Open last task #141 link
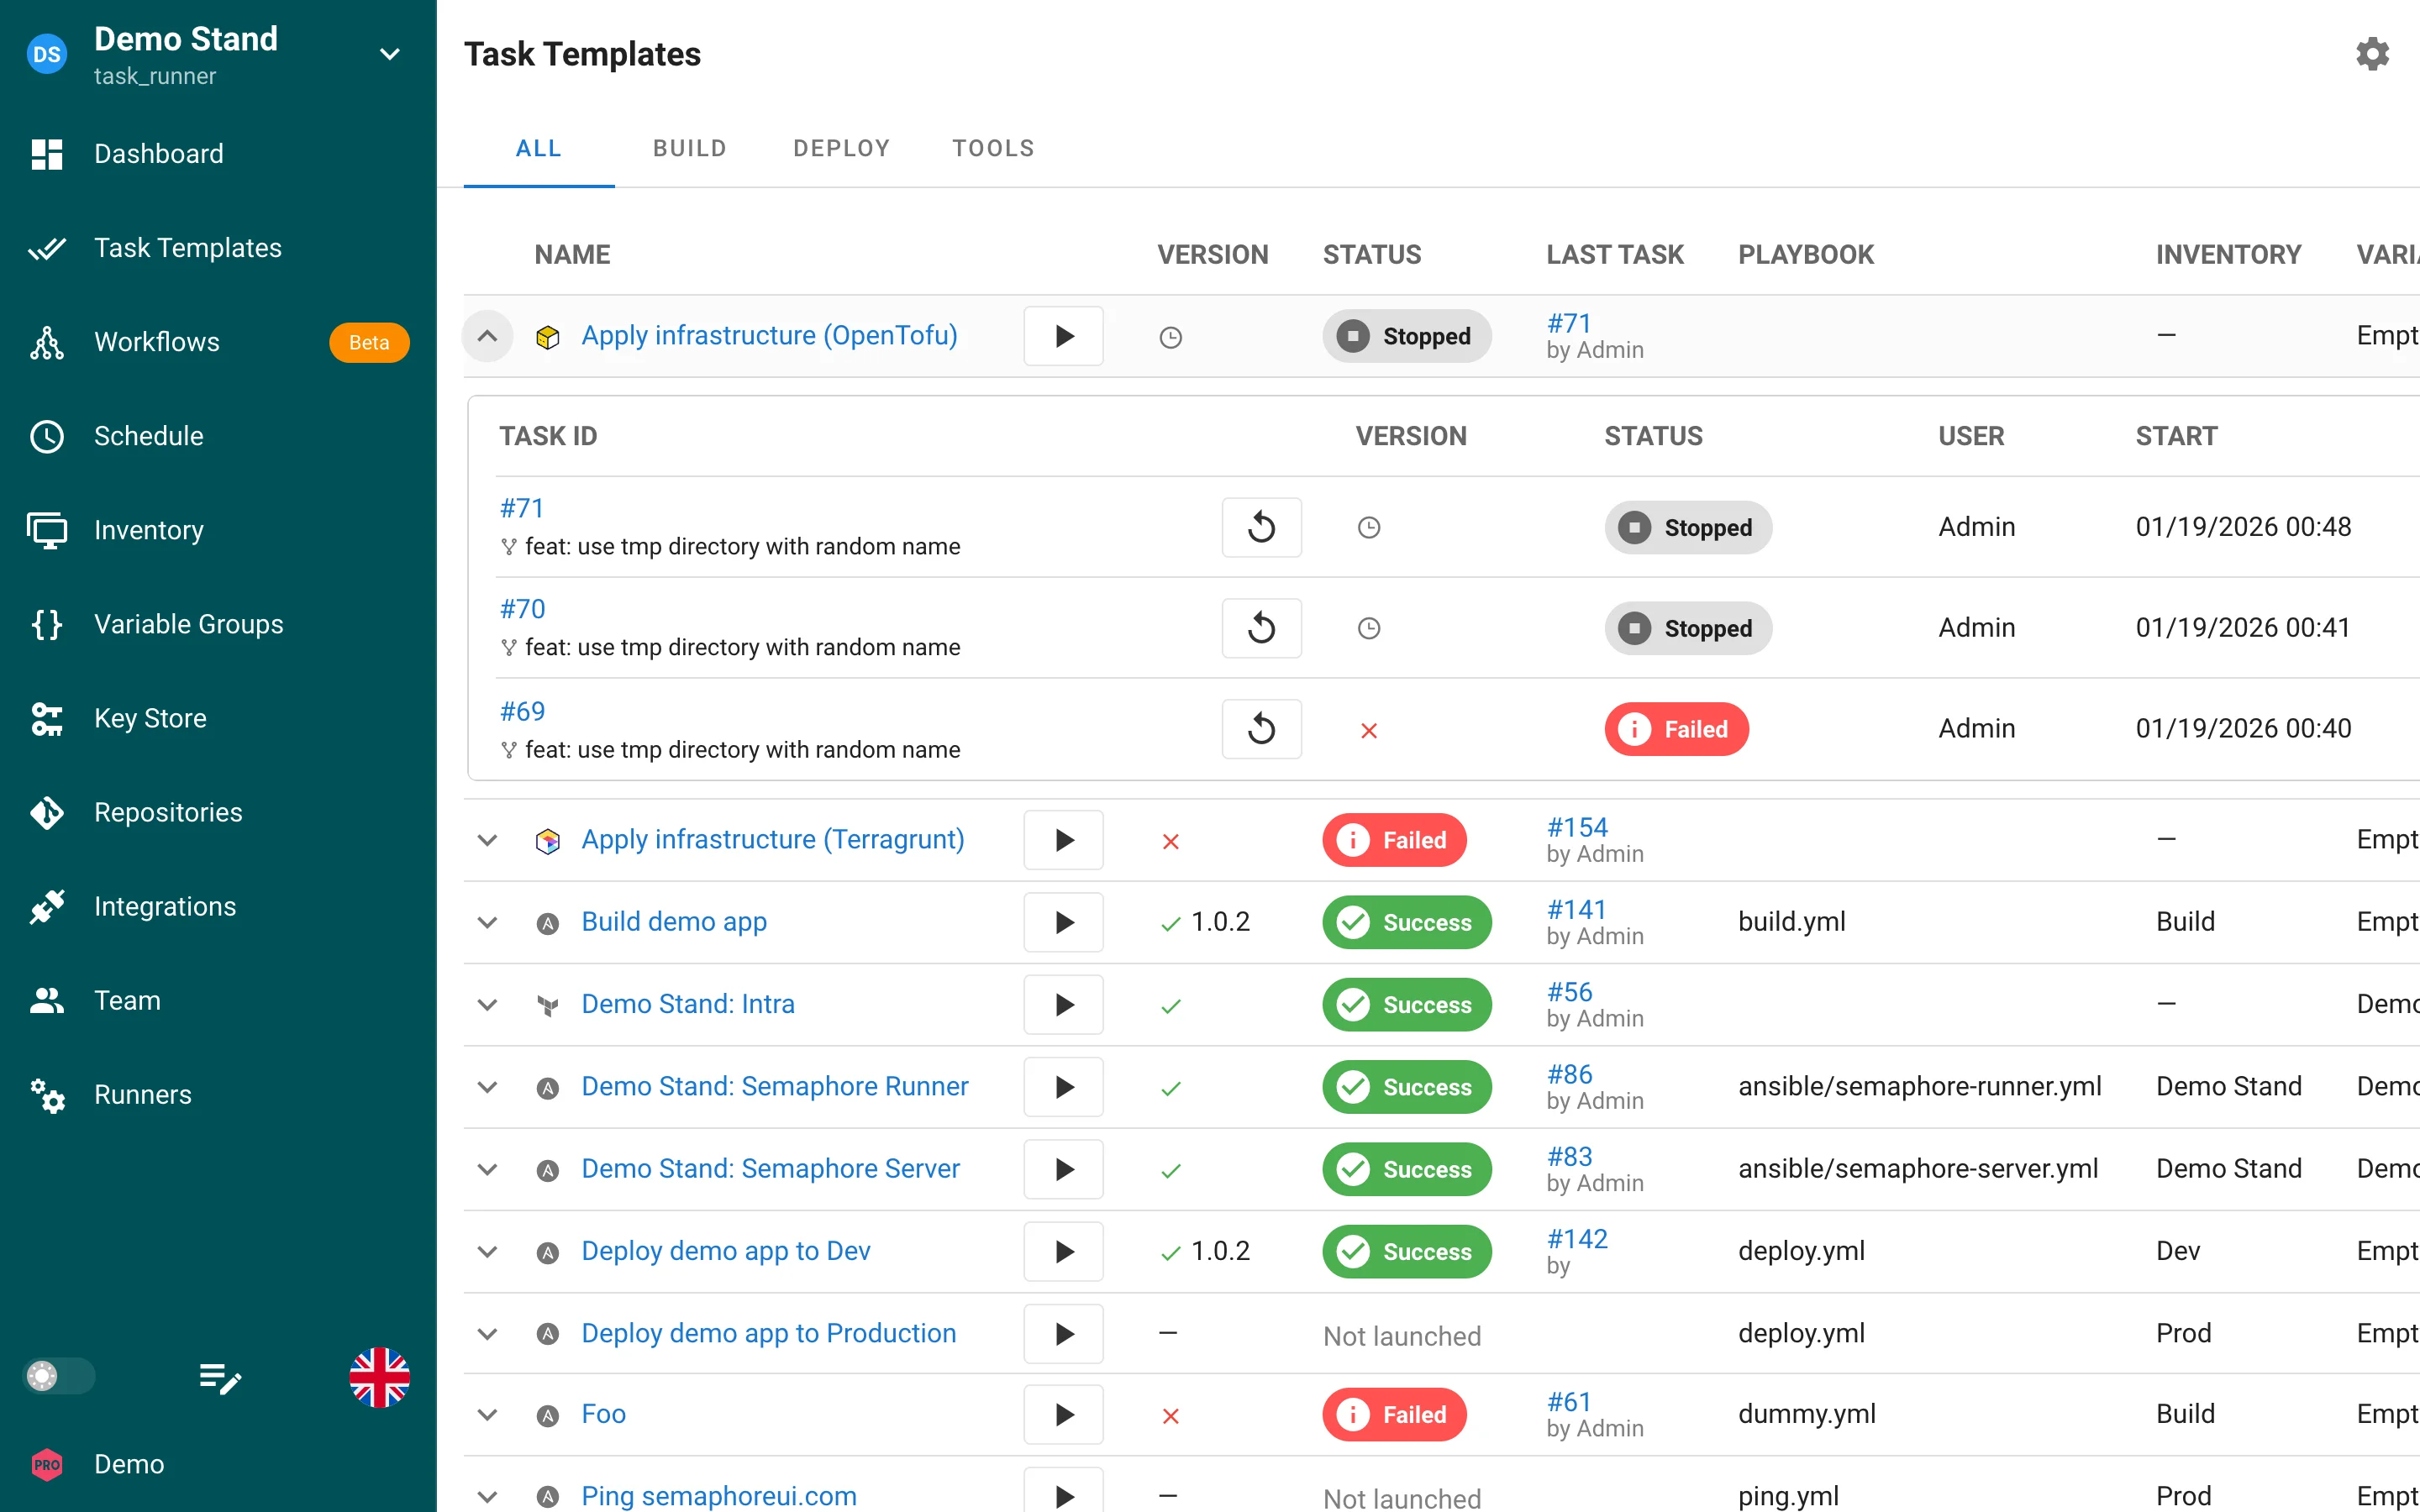 tap(1576, 909)
